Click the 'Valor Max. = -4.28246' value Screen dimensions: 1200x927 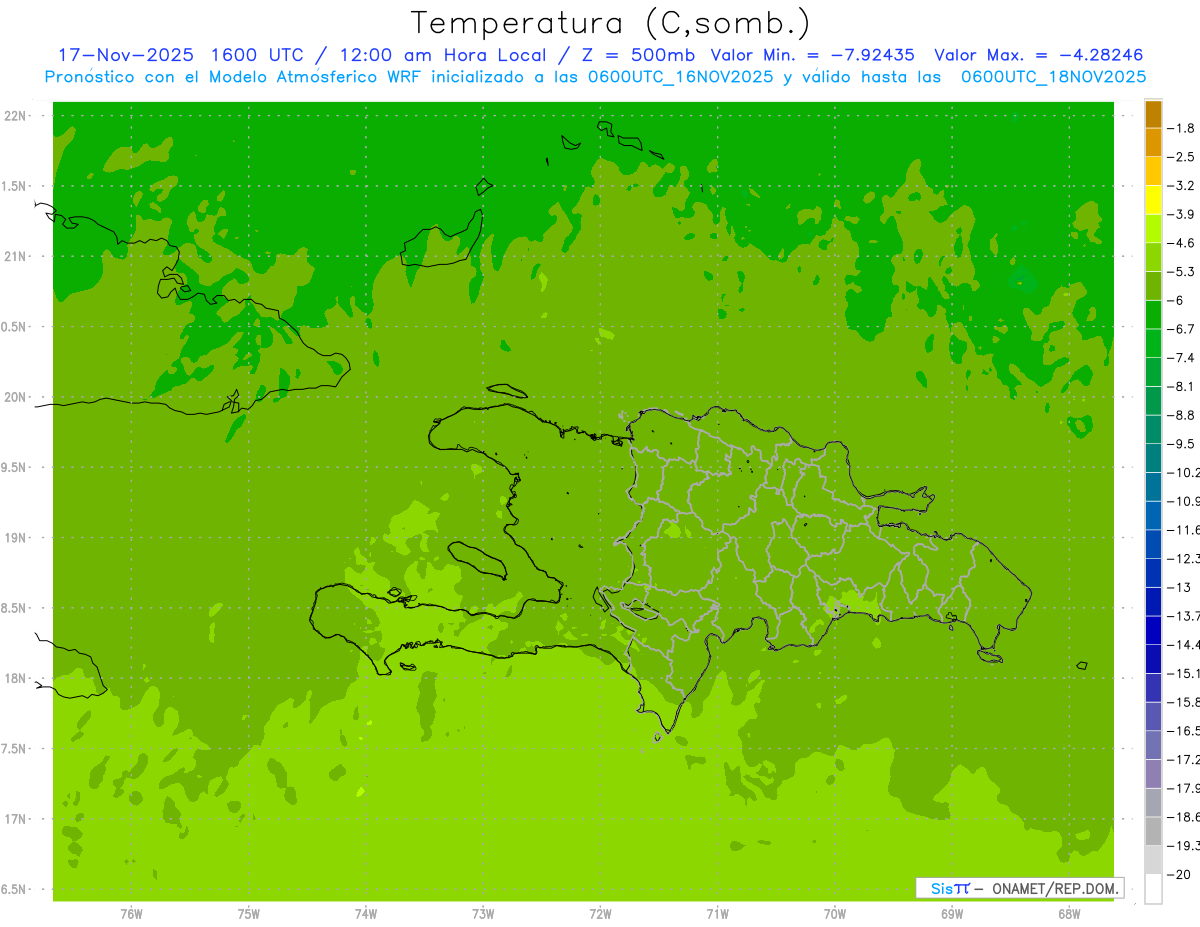point(1038,55)
